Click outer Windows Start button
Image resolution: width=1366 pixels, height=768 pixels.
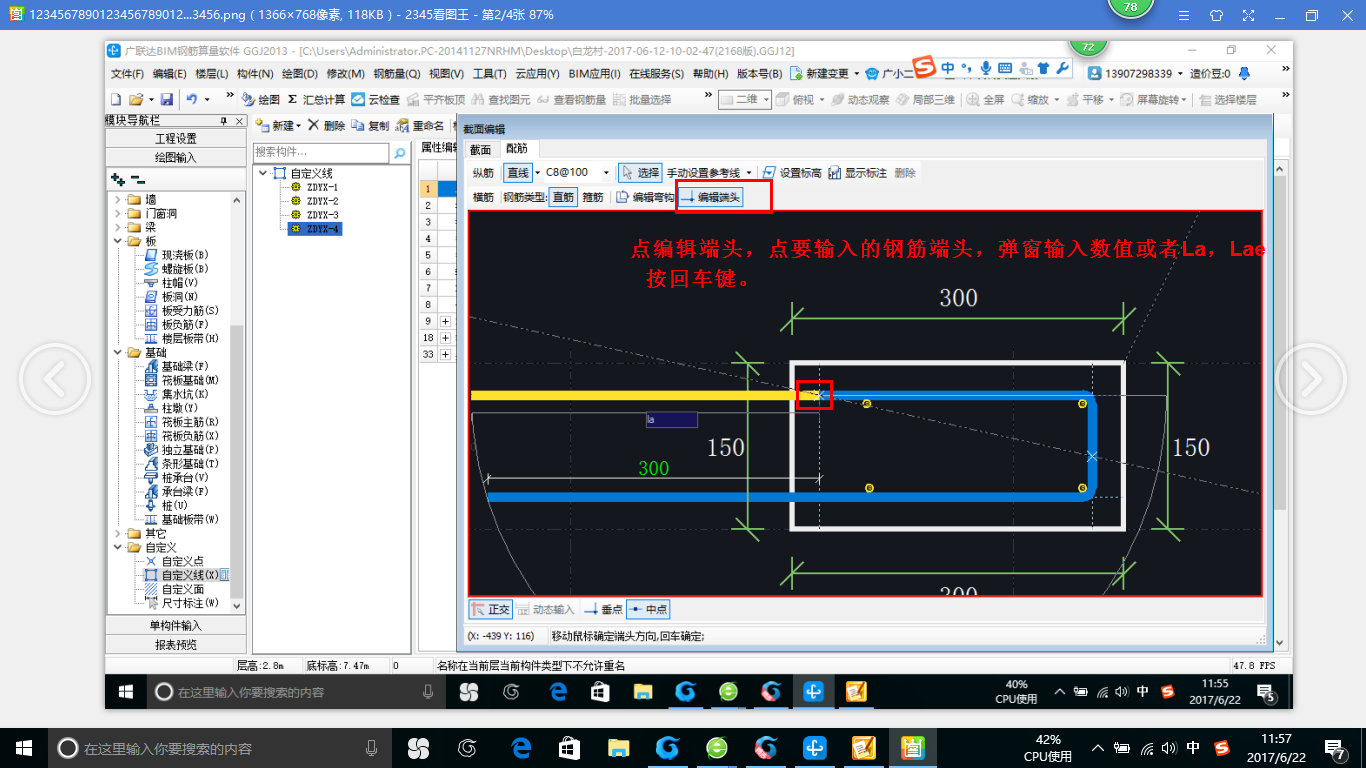click(x=23, y=748)
